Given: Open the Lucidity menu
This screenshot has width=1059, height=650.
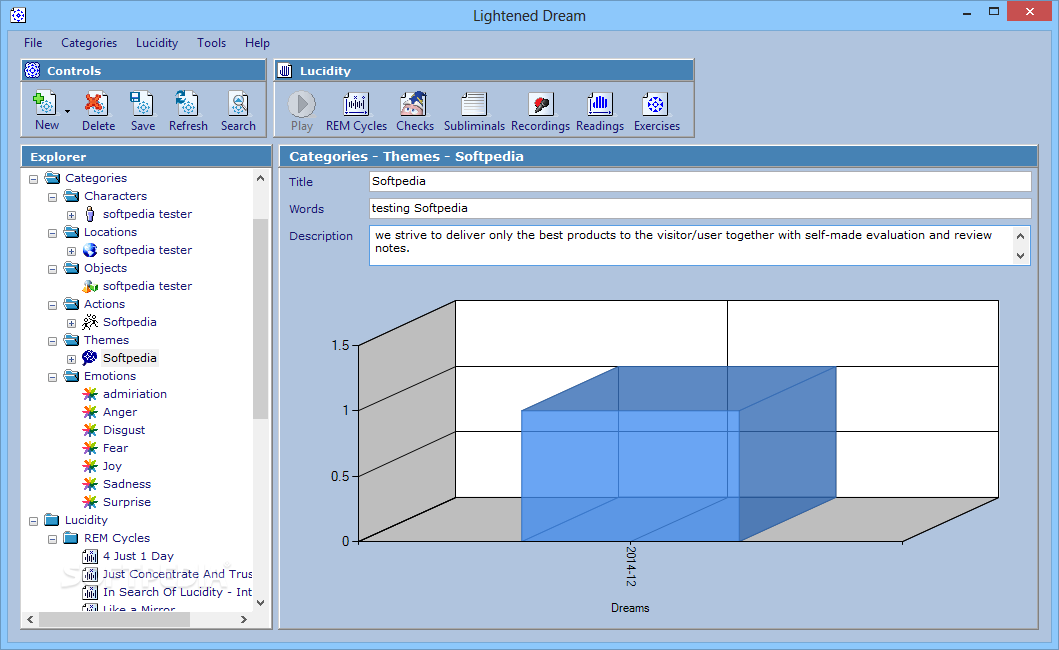Looking at the screenshot, I should coord(157,43).
